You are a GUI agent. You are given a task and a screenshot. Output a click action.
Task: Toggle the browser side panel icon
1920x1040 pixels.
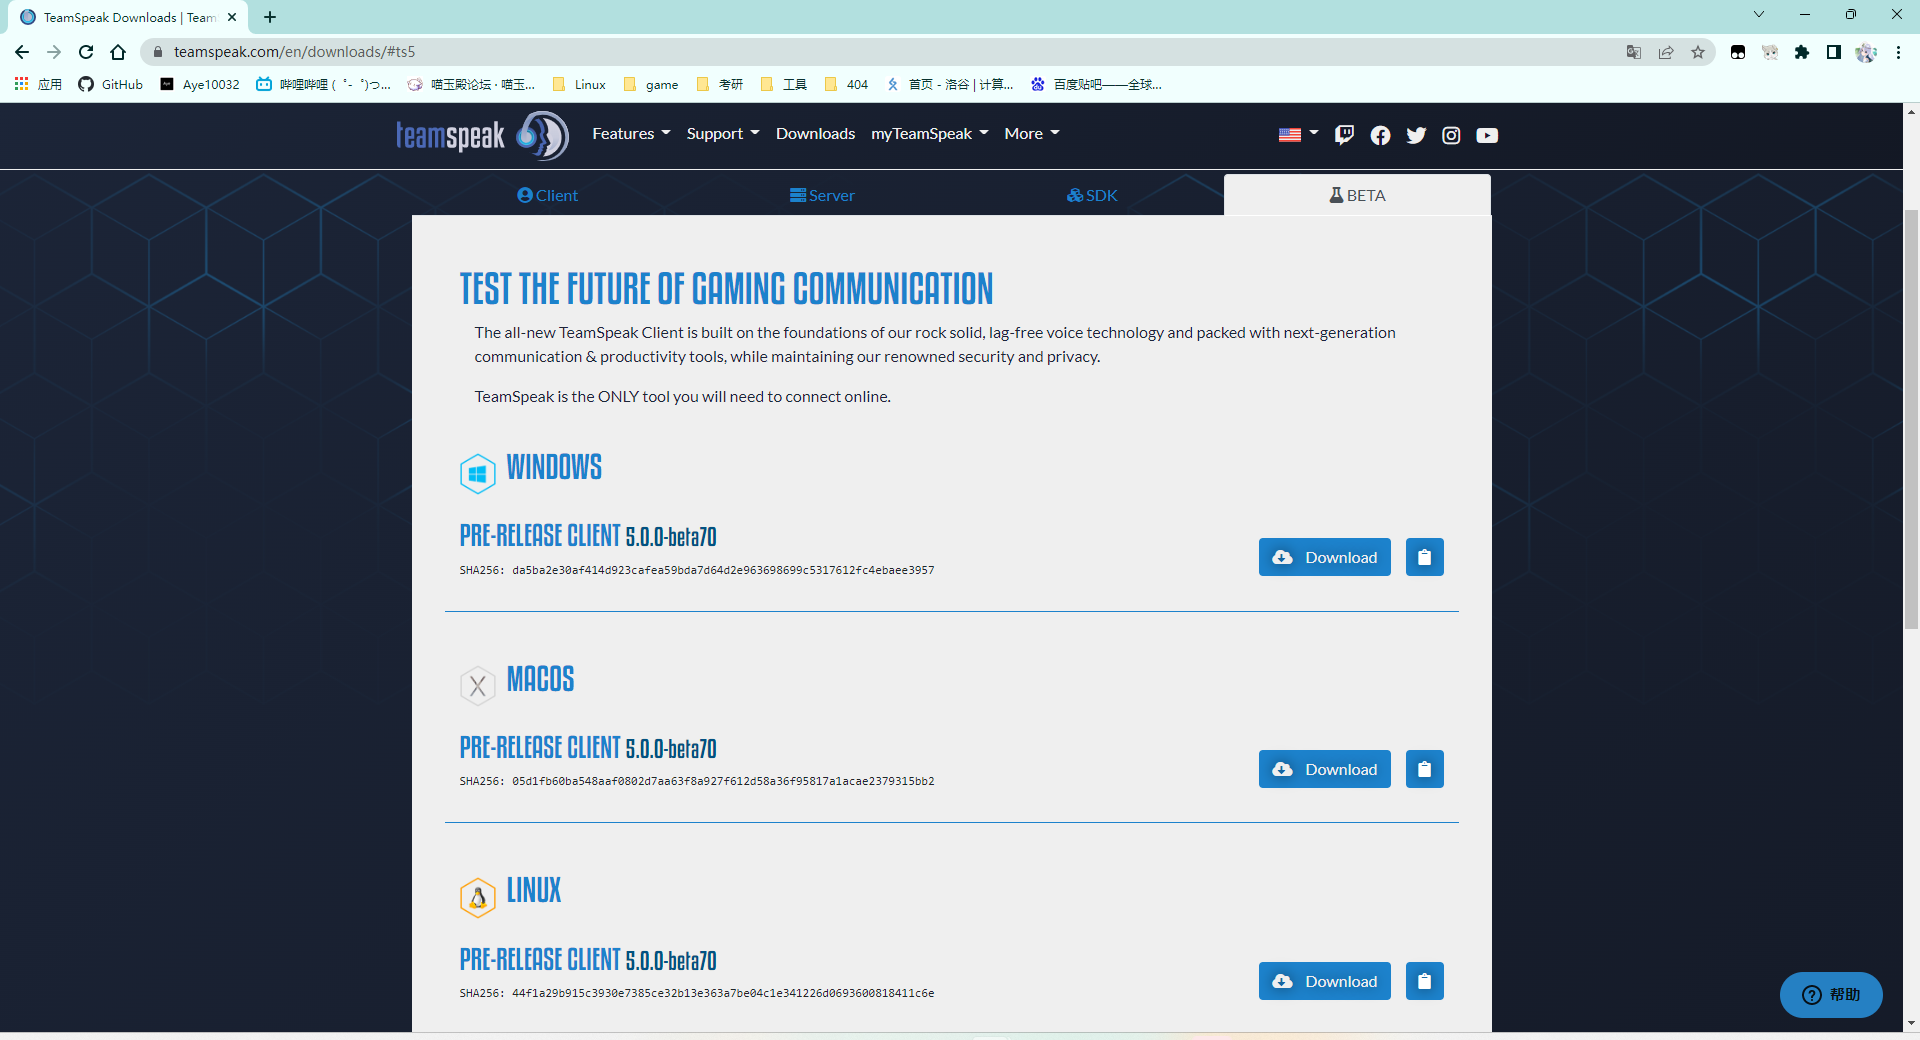tap(1834, 52)
